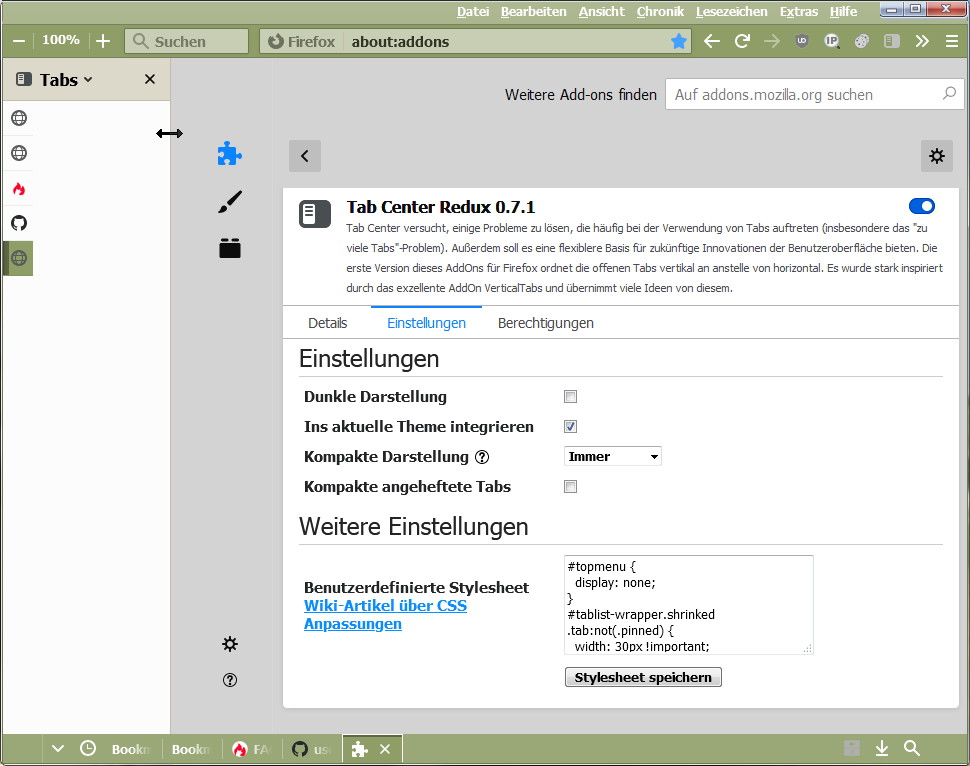
Task: Click the cookie extension toolbar icon
Action: [862, 41]
